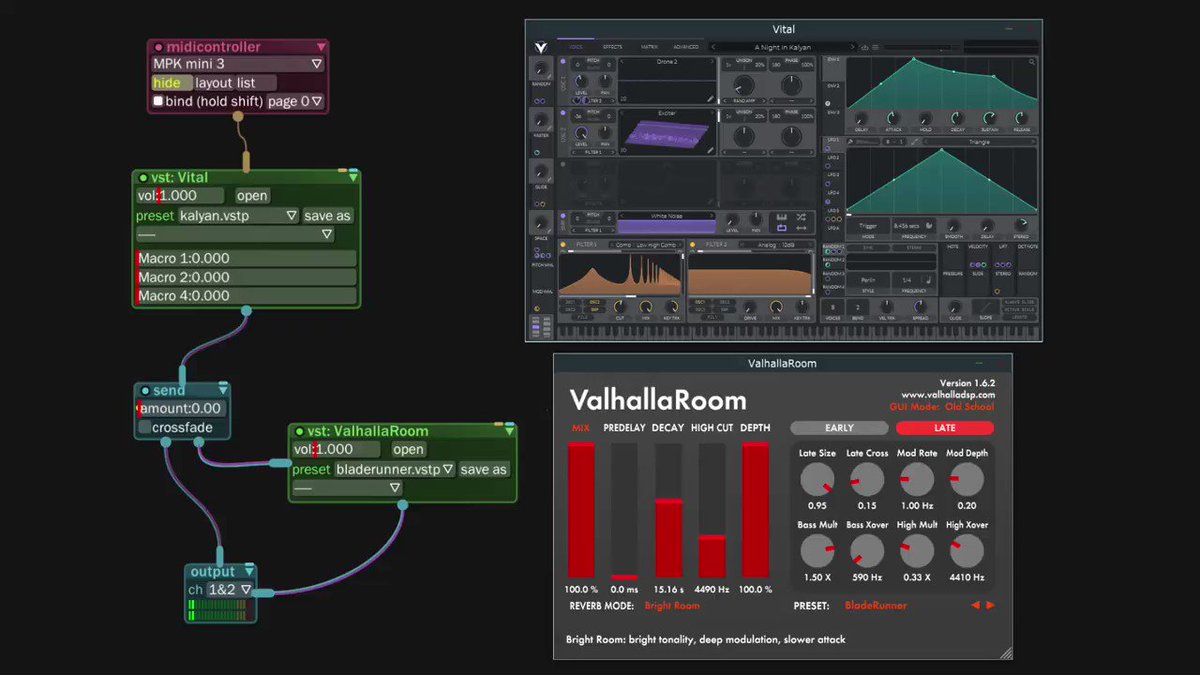Open the kalyan.vstp preset dropdown
The height and width of the screenshot is (675, 1200).
[x=238, y=215]
